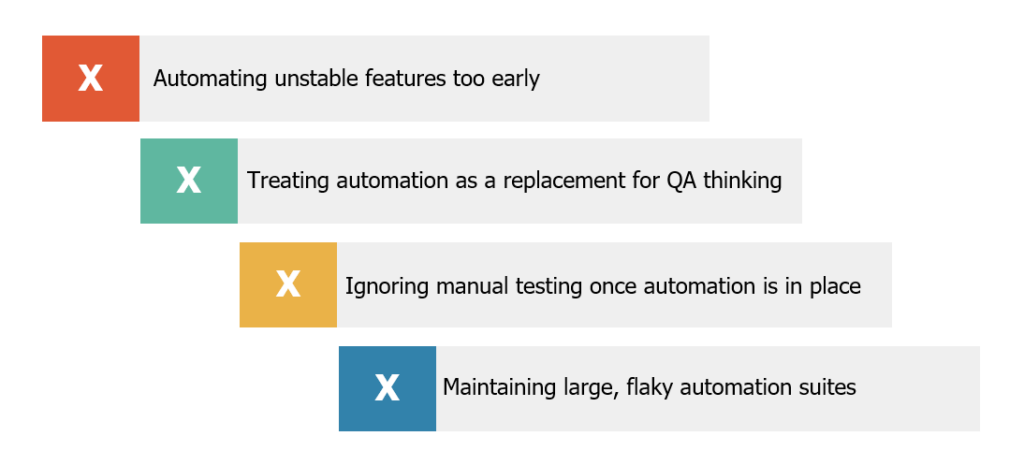Pick the green color block beside "Treating"

[158, 203]
